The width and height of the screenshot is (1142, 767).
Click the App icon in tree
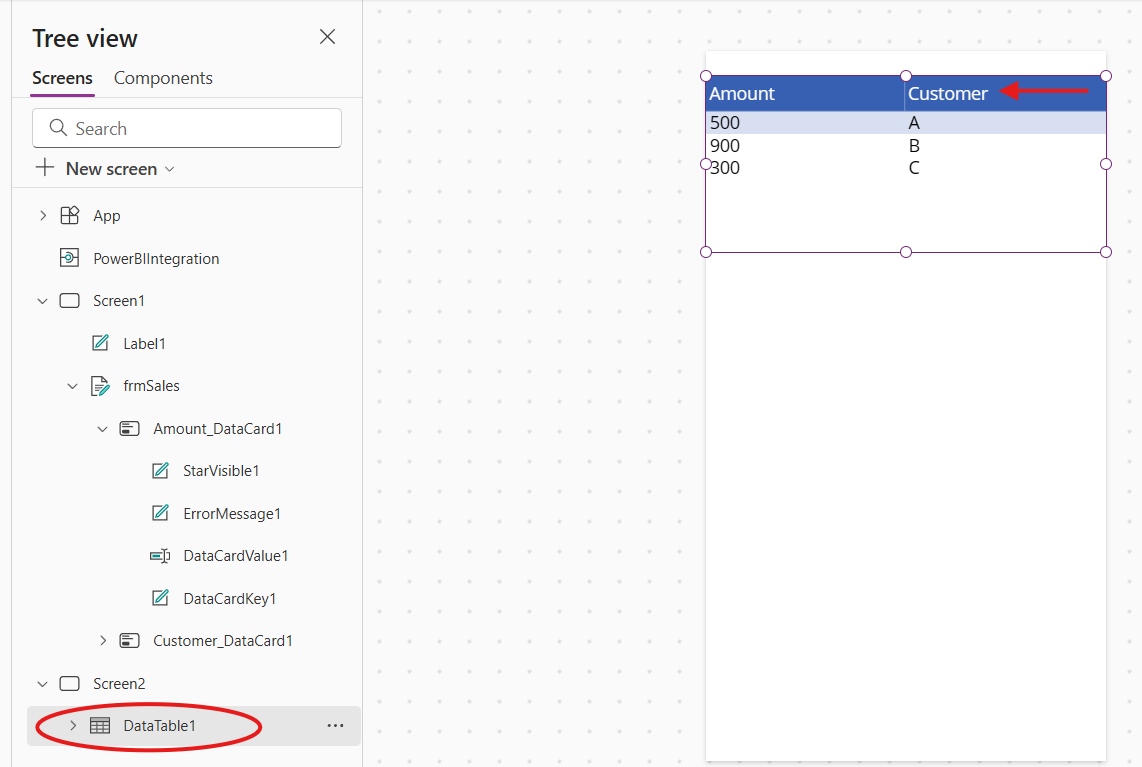(x=70, y=216)
